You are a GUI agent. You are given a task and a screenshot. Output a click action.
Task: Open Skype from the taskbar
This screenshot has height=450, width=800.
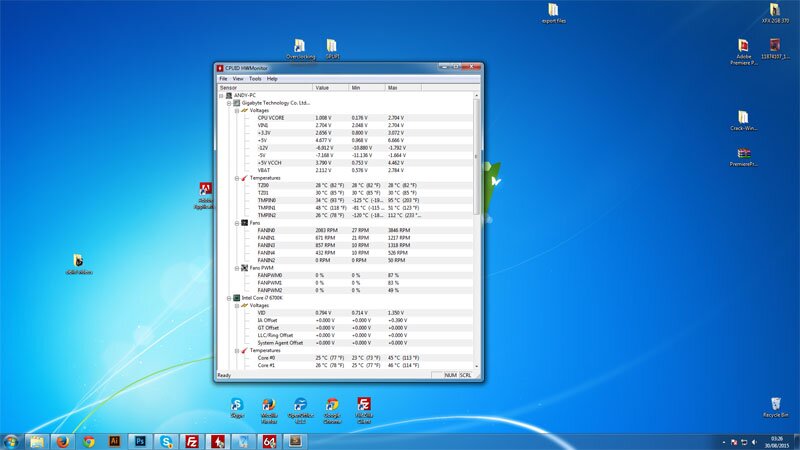coord(166,441)
